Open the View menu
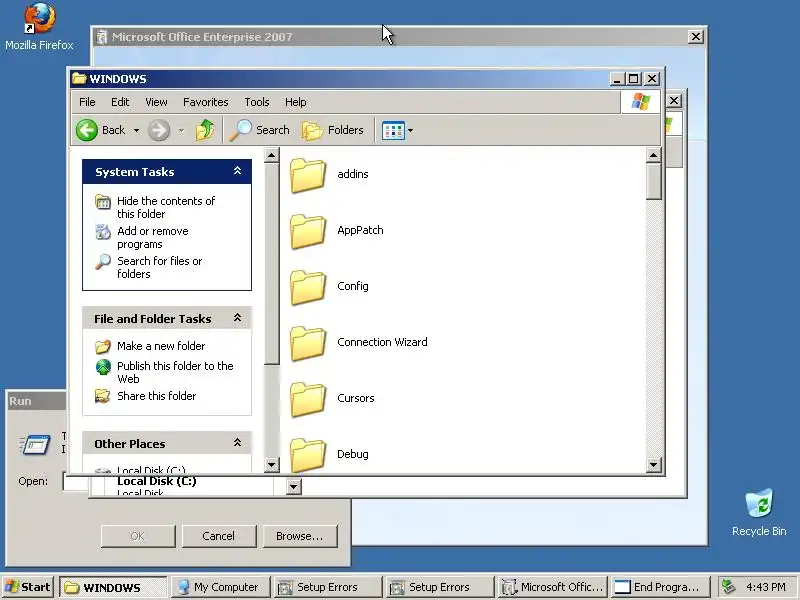Viewport: 800px width, 600px height. [156, 102]
